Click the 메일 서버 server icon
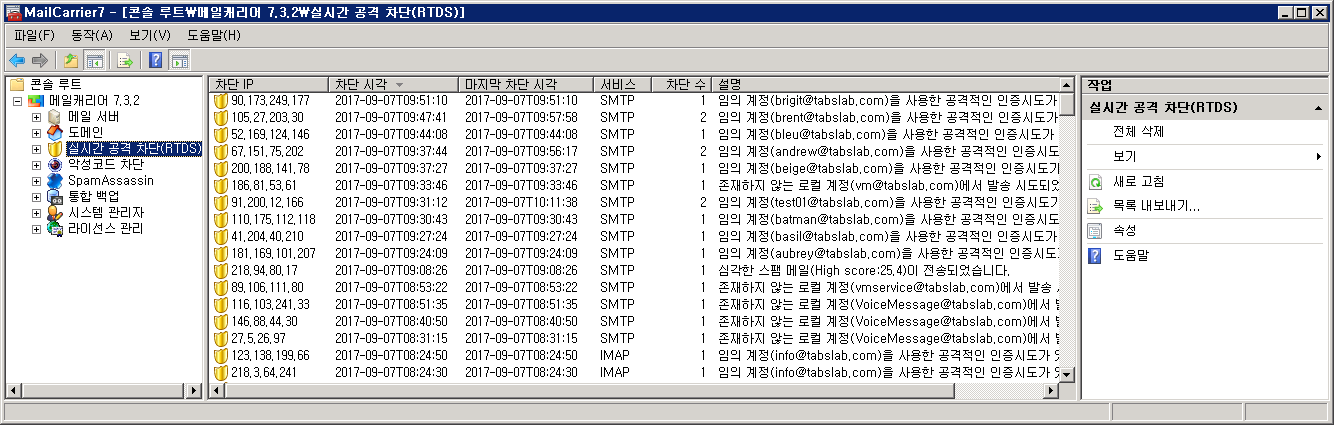 tap(55, 117)
